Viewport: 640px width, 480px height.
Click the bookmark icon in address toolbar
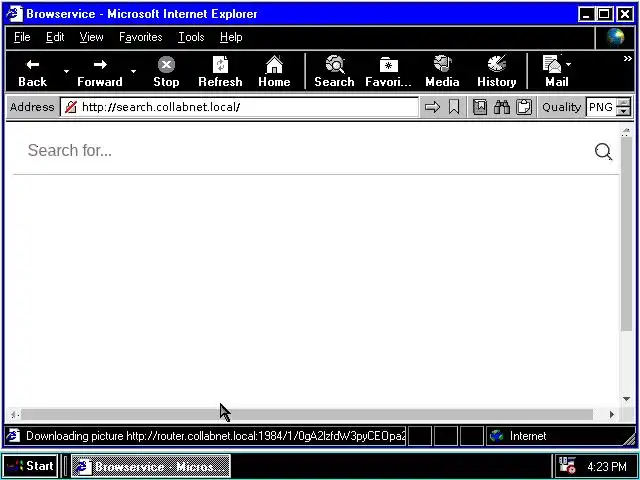coord(454,107)
